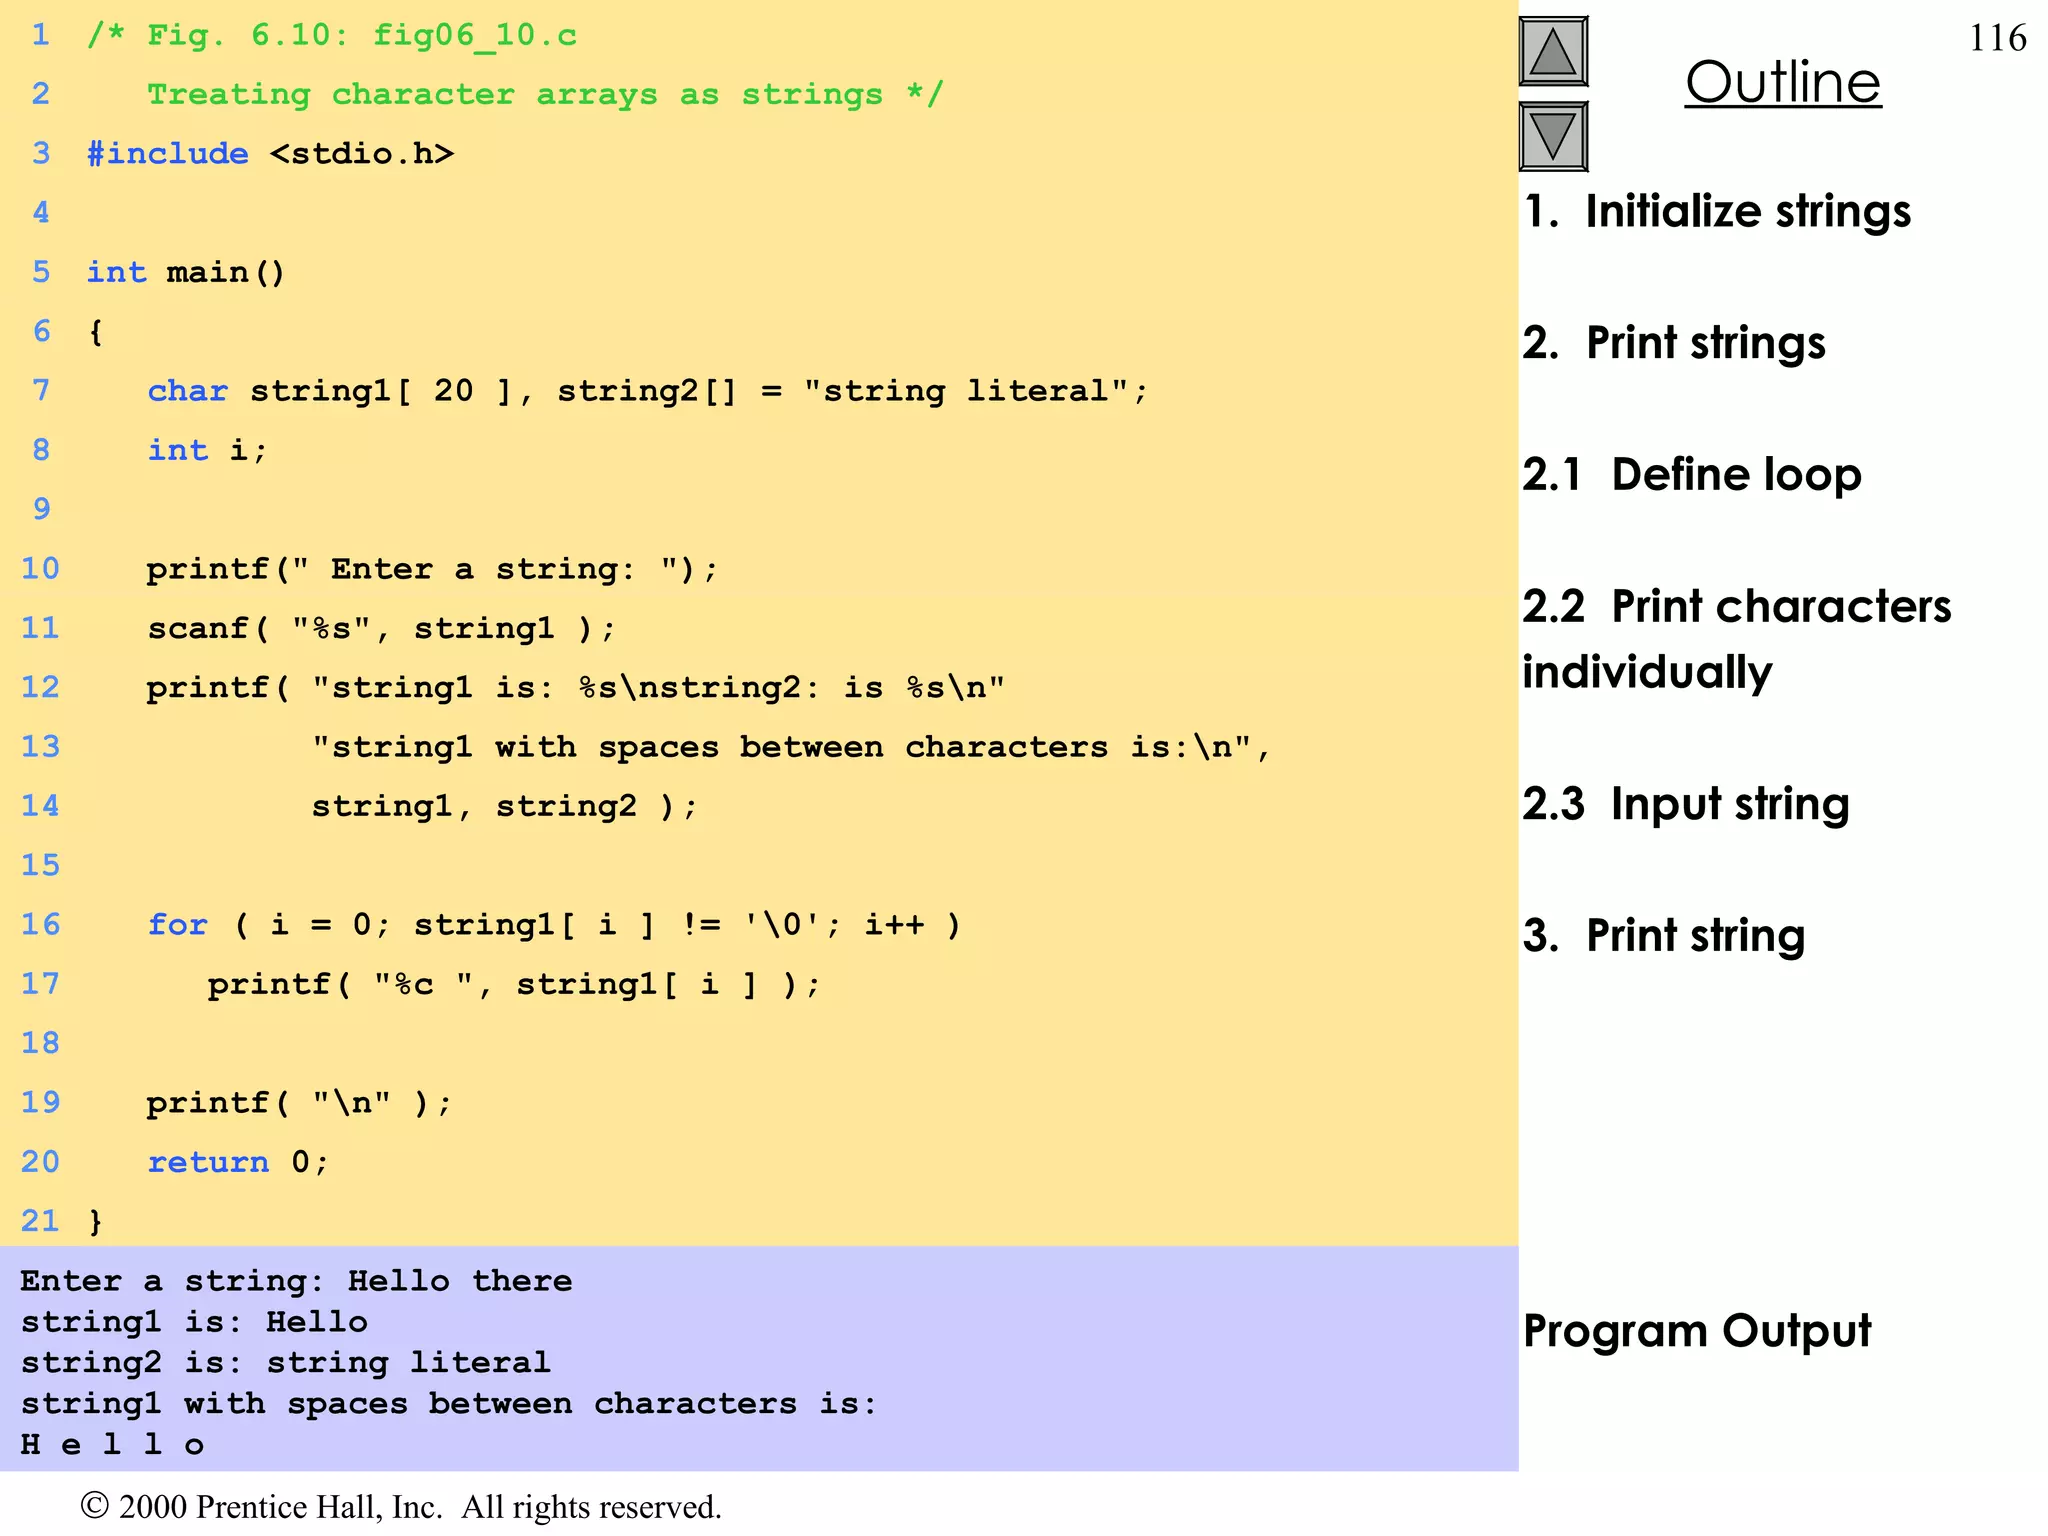Select outline item '2.3 Input string'
The image size is (2048, 1536).
pos(1686,804)
